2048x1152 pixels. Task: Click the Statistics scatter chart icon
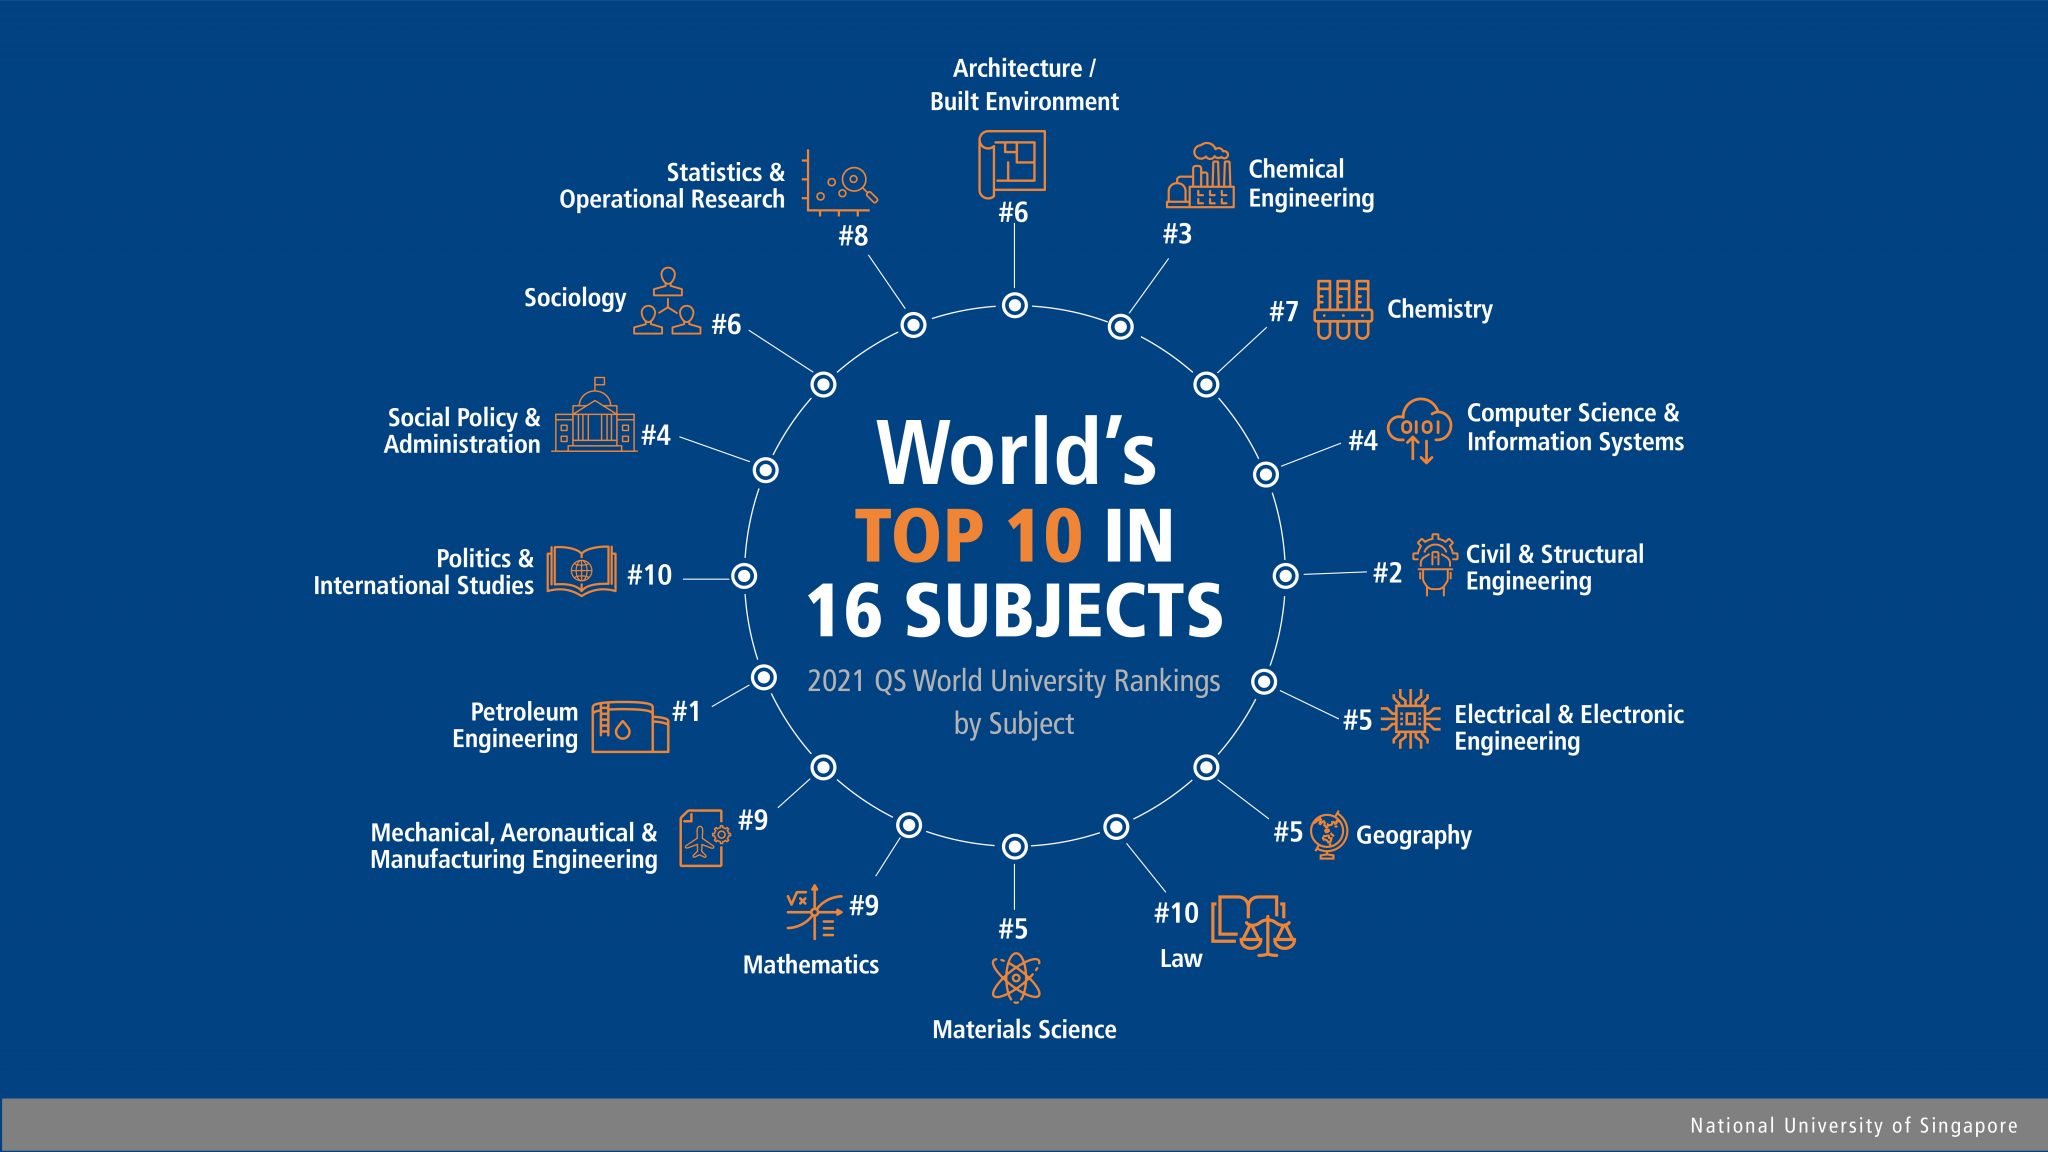coord(839,183)
